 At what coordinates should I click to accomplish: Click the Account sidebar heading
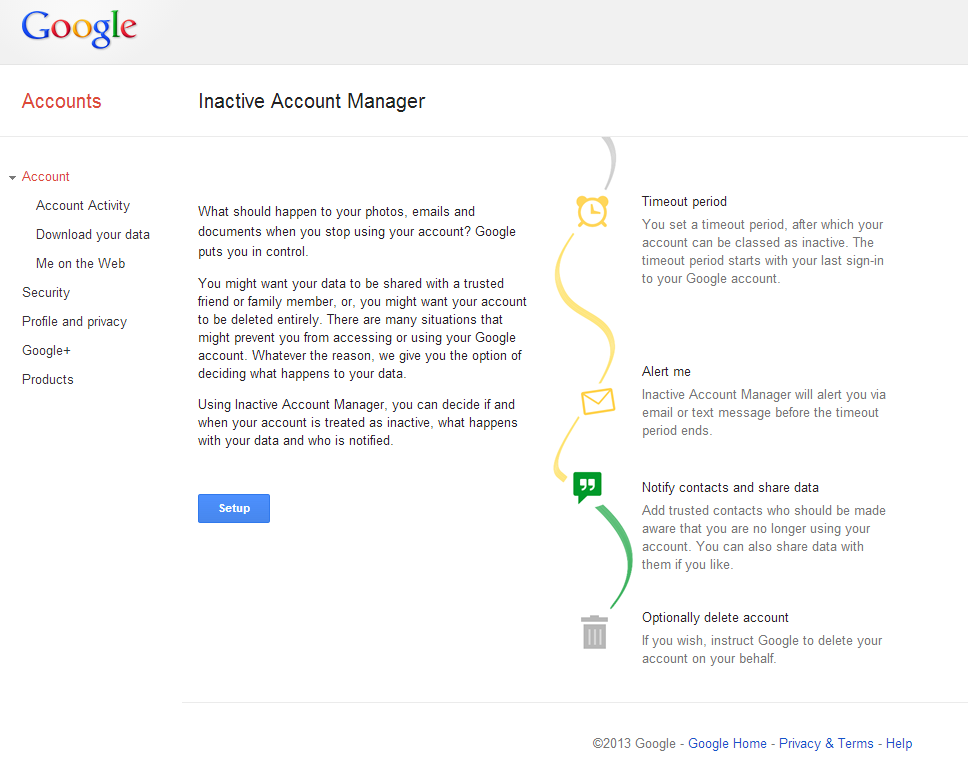[x=46, y=177]
